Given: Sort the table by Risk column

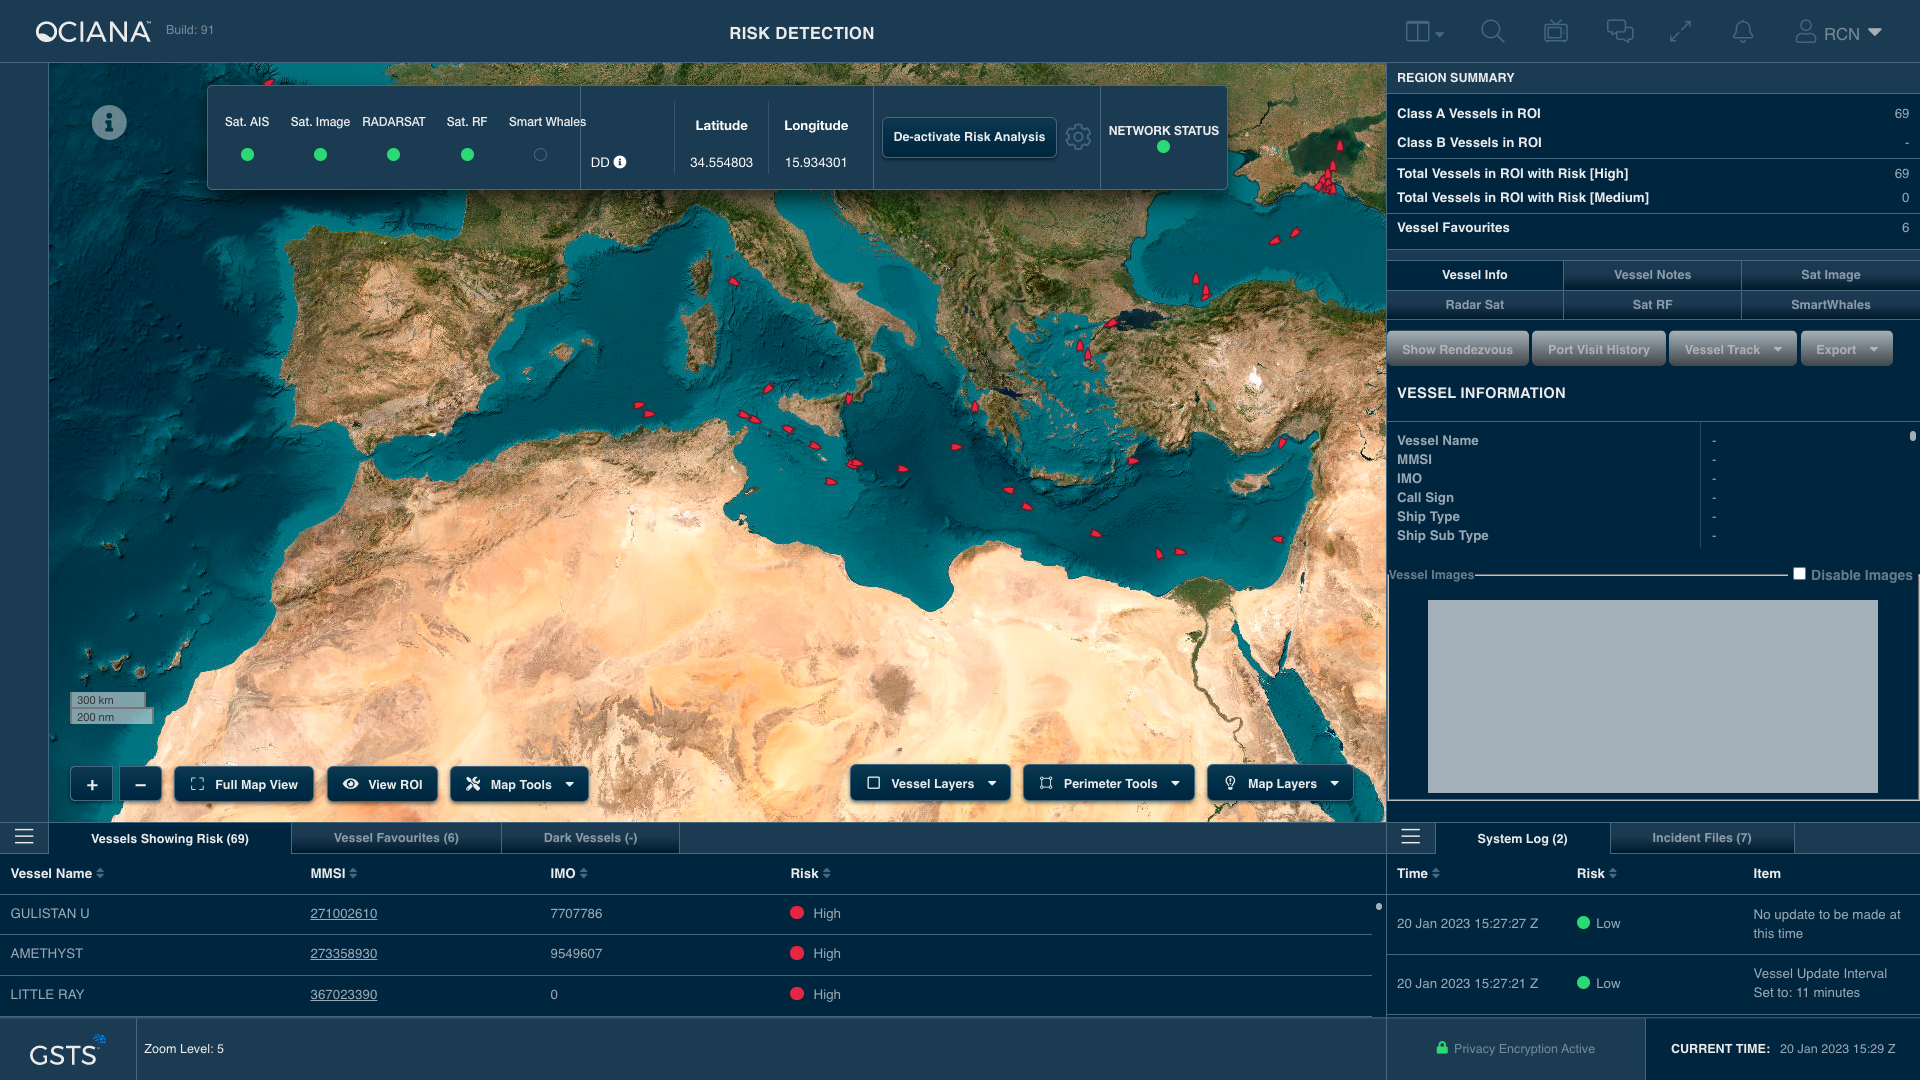Looking at the screenshot, I should pyautogui.click(x=810, y=874).
